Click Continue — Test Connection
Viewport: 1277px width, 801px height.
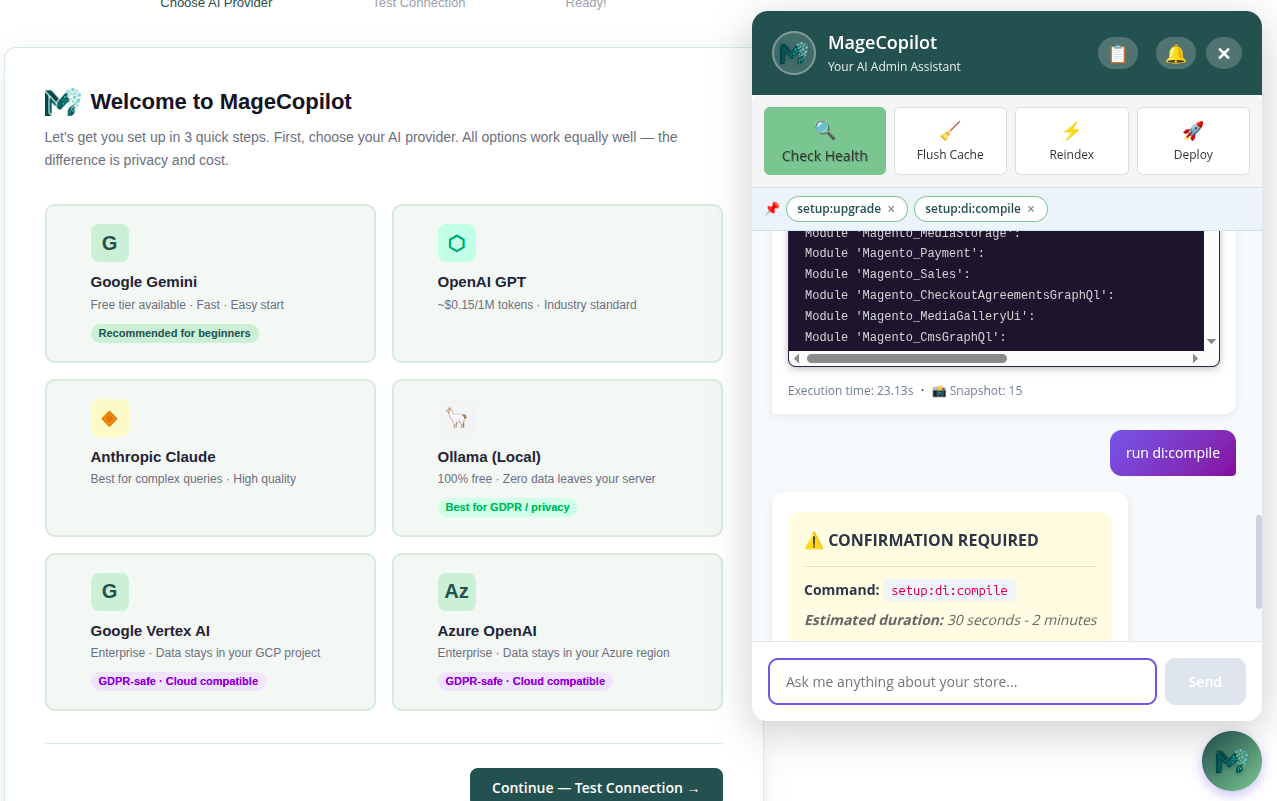point(595,787)
